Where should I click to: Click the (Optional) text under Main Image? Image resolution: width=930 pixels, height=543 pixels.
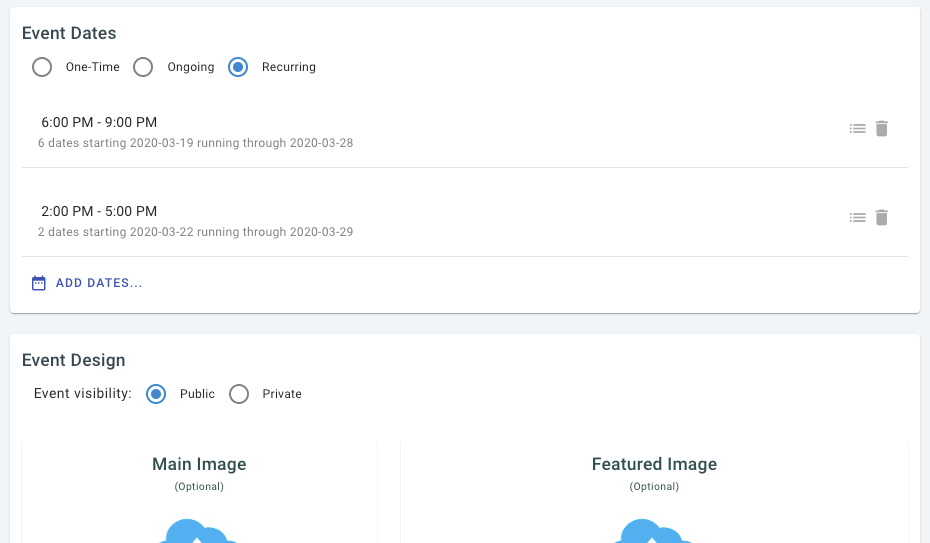[x=199, y=487]
